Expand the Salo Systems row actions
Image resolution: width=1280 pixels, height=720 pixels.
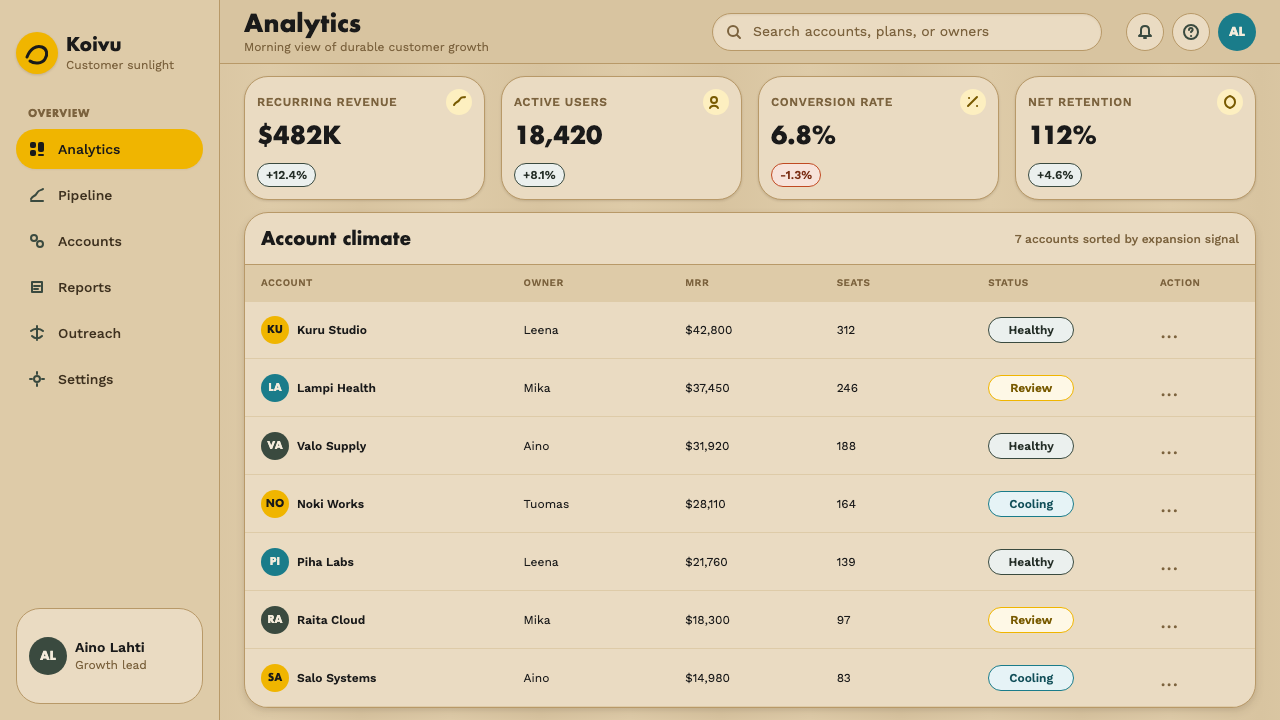[1169, 684]
